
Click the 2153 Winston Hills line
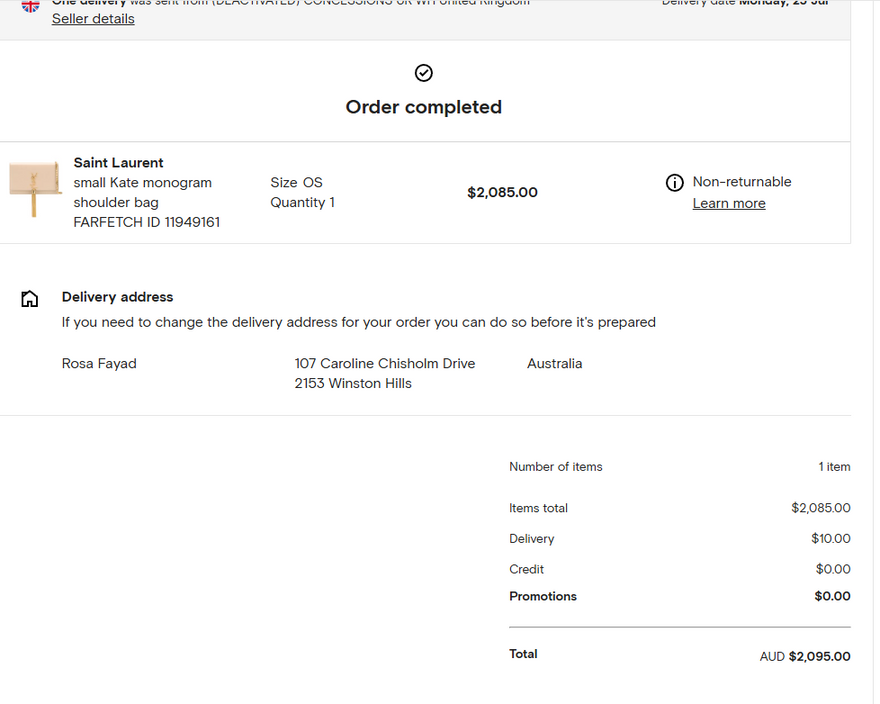coord(353,383)
